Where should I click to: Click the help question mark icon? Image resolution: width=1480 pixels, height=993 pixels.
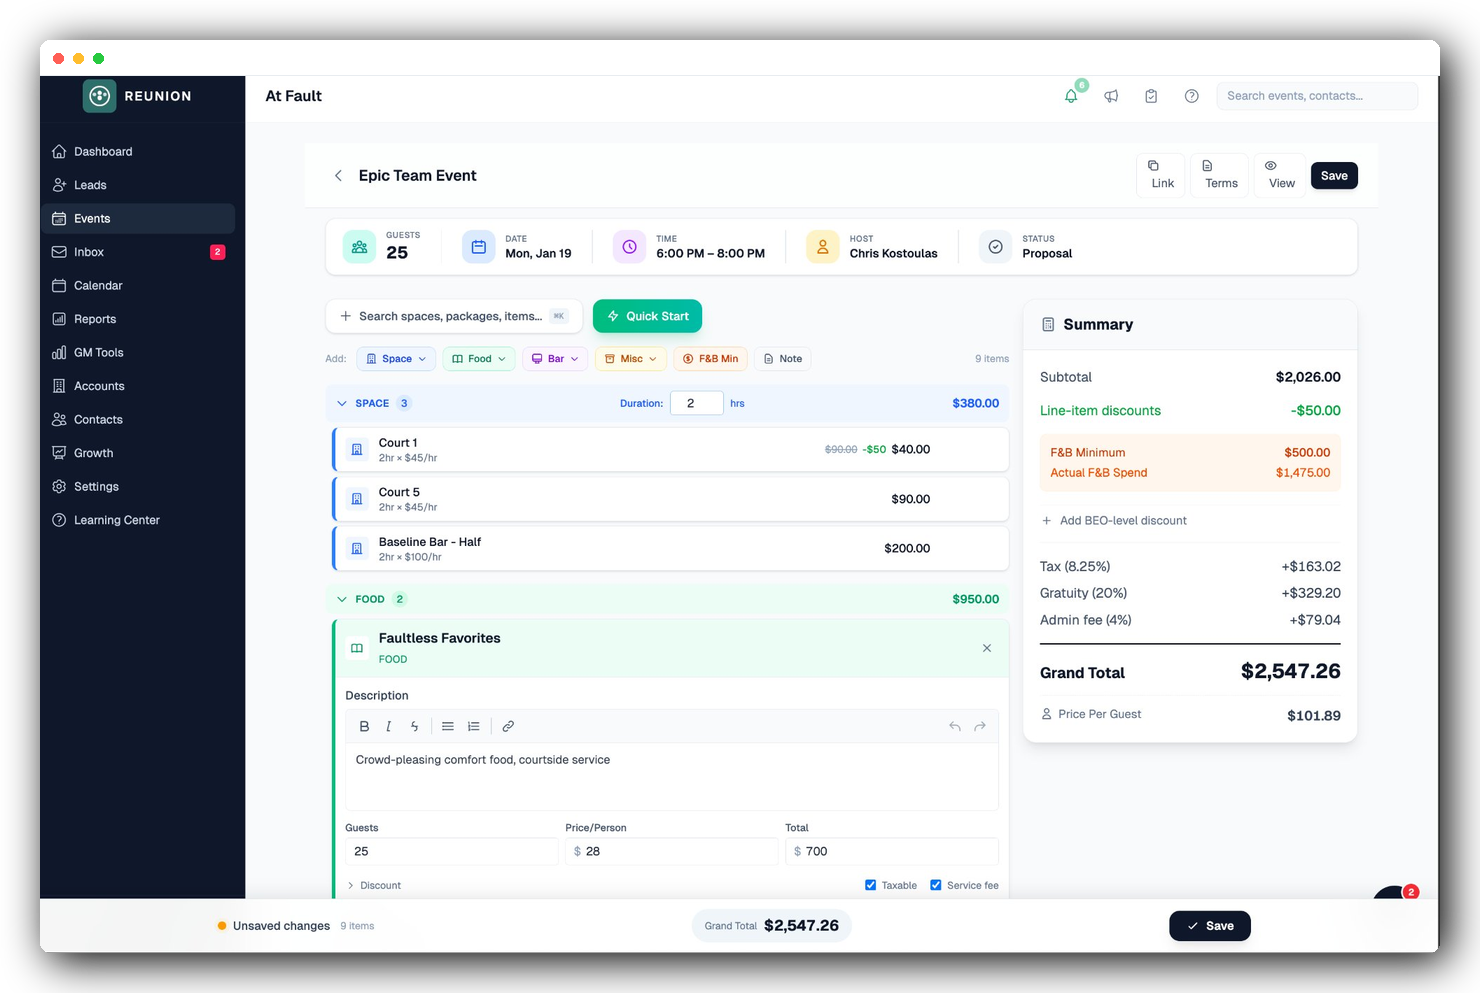1191,95
